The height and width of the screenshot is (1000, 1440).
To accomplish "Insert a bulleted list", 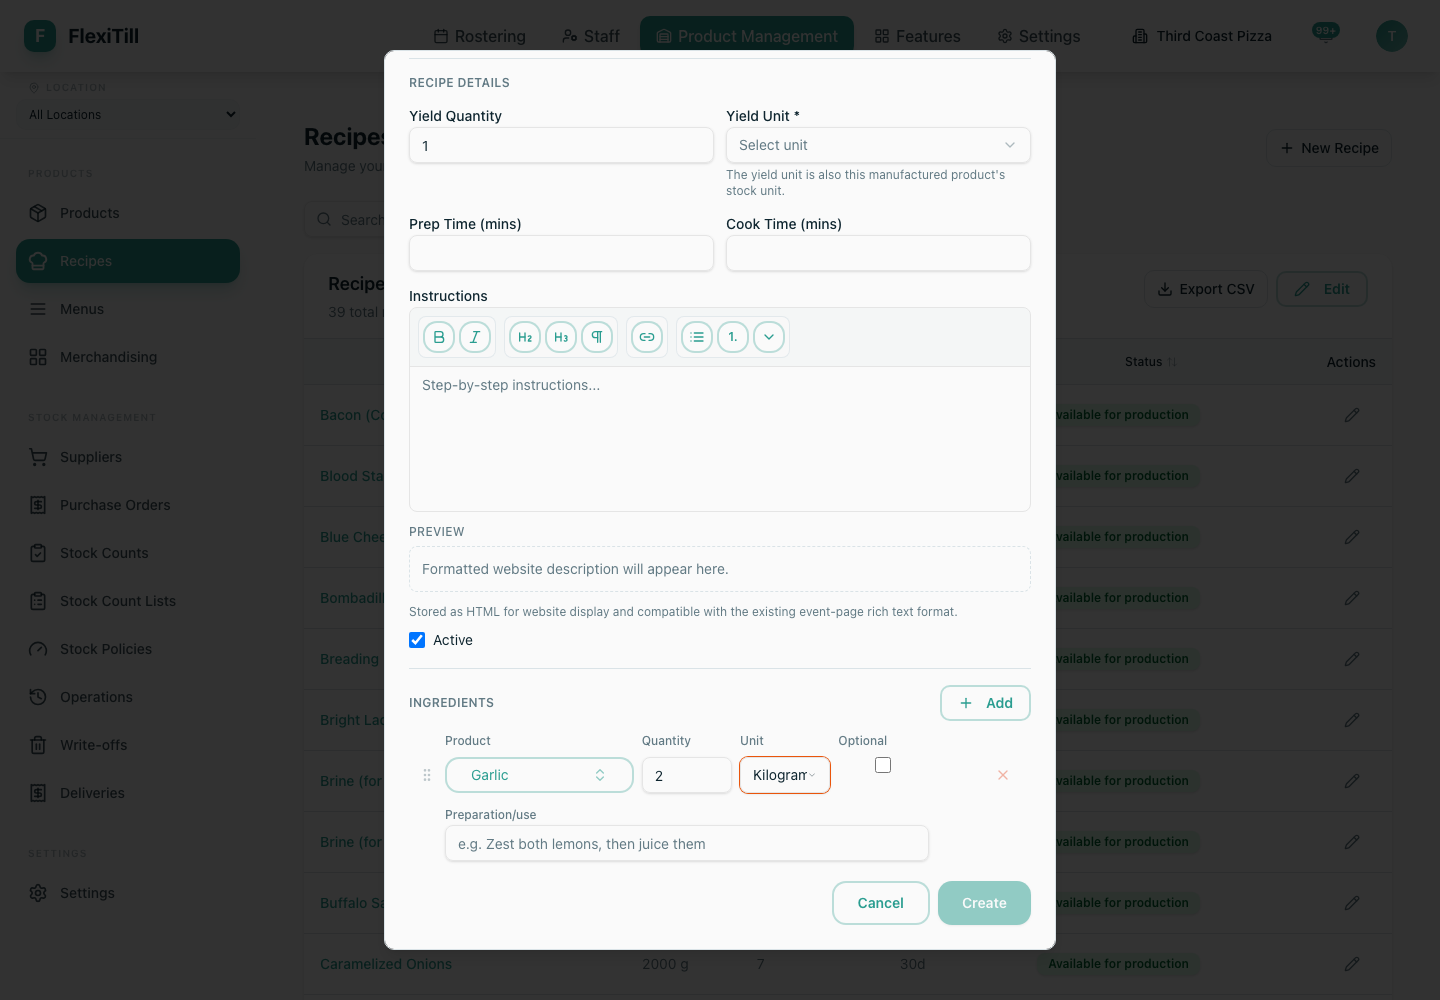I will pyautogui.click(x=697, y=337).
